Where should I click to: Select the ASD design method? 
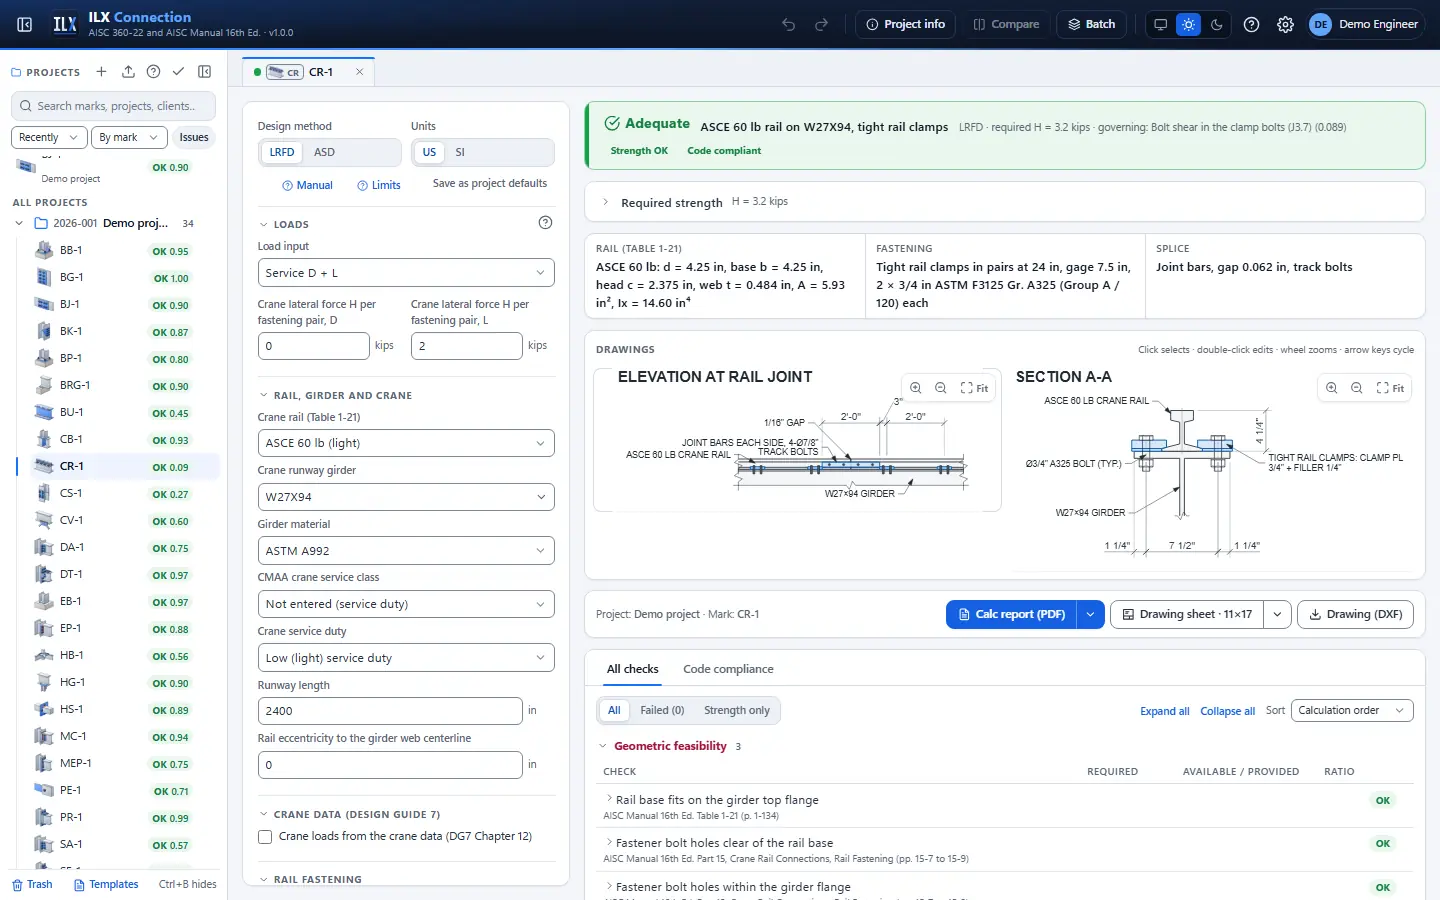324,152
